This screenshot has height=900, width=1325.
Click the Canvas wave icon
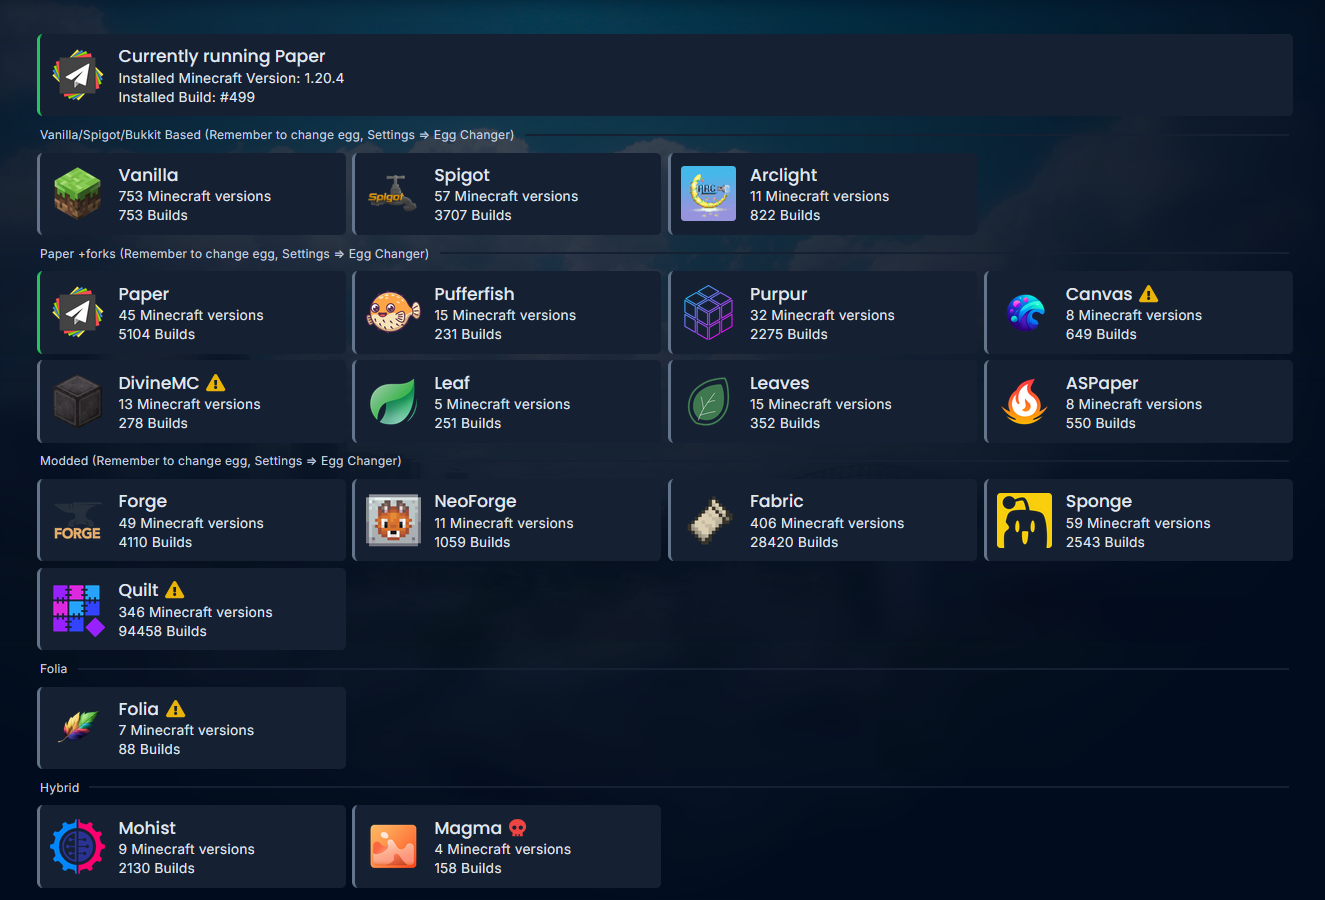point(1025,313)
